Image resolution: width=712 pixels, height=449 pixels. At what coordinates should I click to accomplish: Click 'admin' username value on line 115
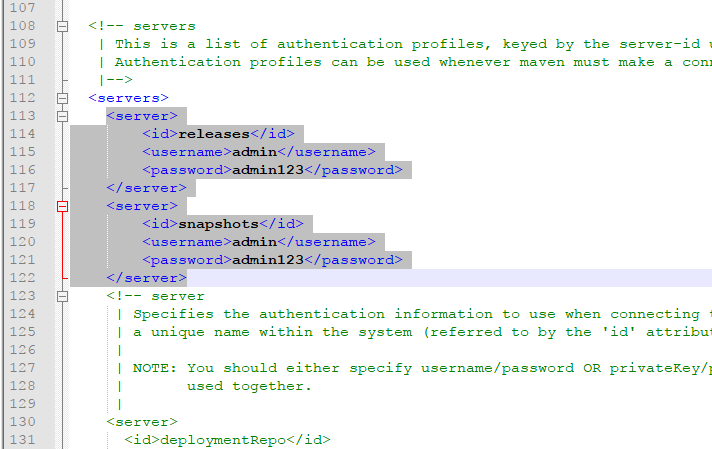[x=254, y=152]
